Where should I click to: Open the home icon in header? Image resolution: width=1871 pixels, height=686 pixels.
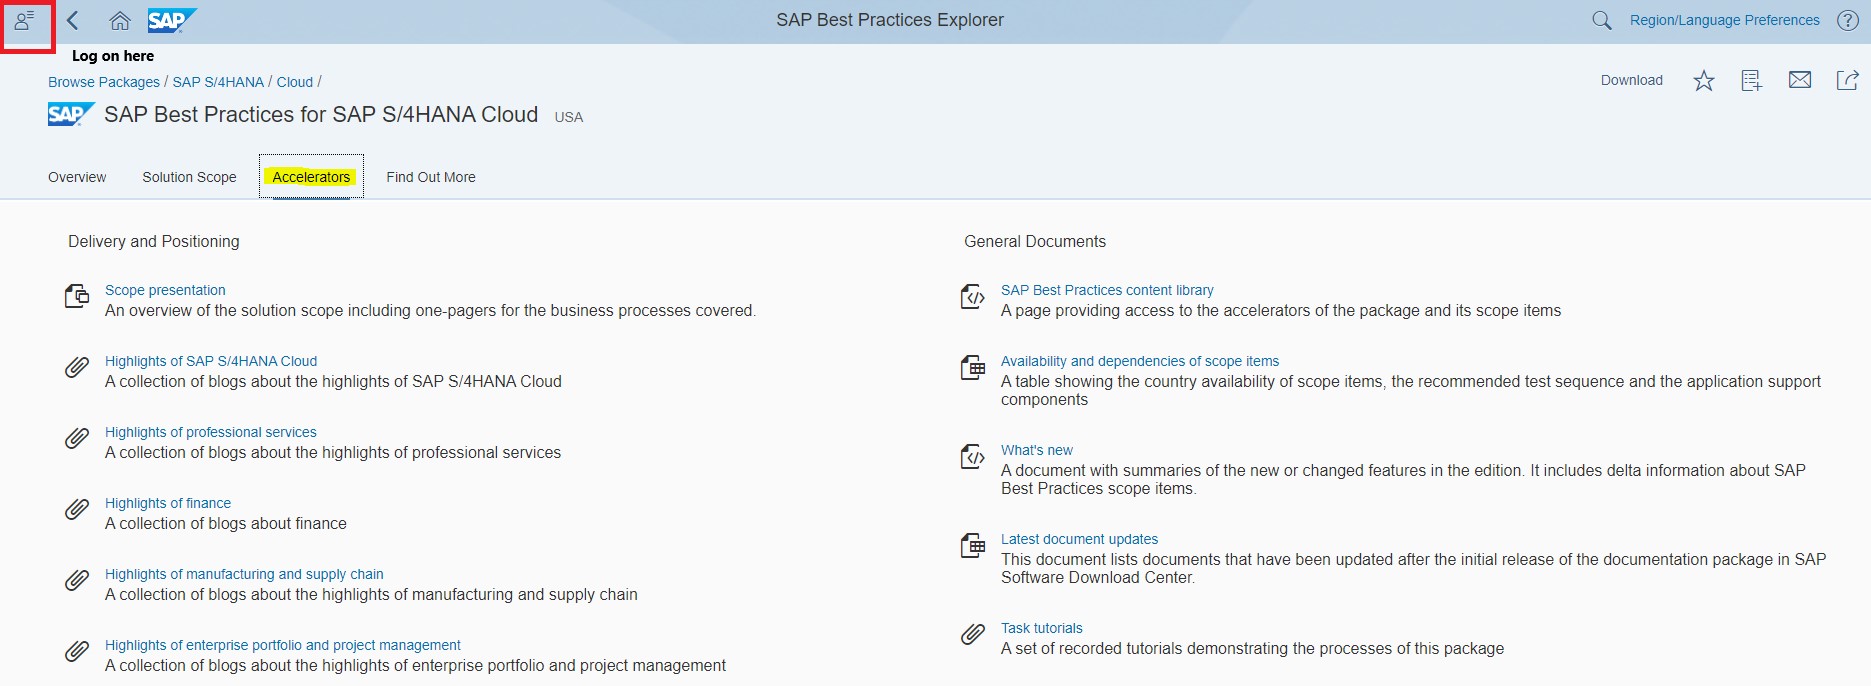(120, 20)
